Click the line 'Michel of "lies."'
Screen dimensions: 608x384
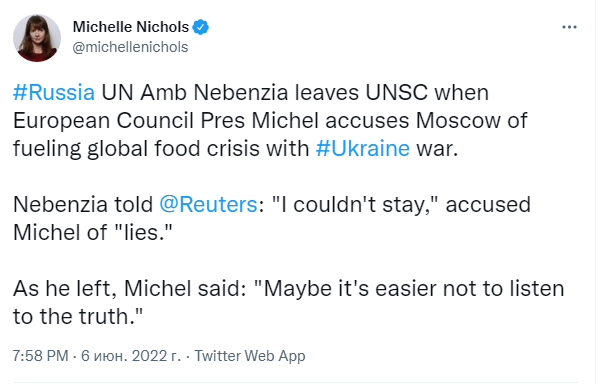[x=93, y=232]
